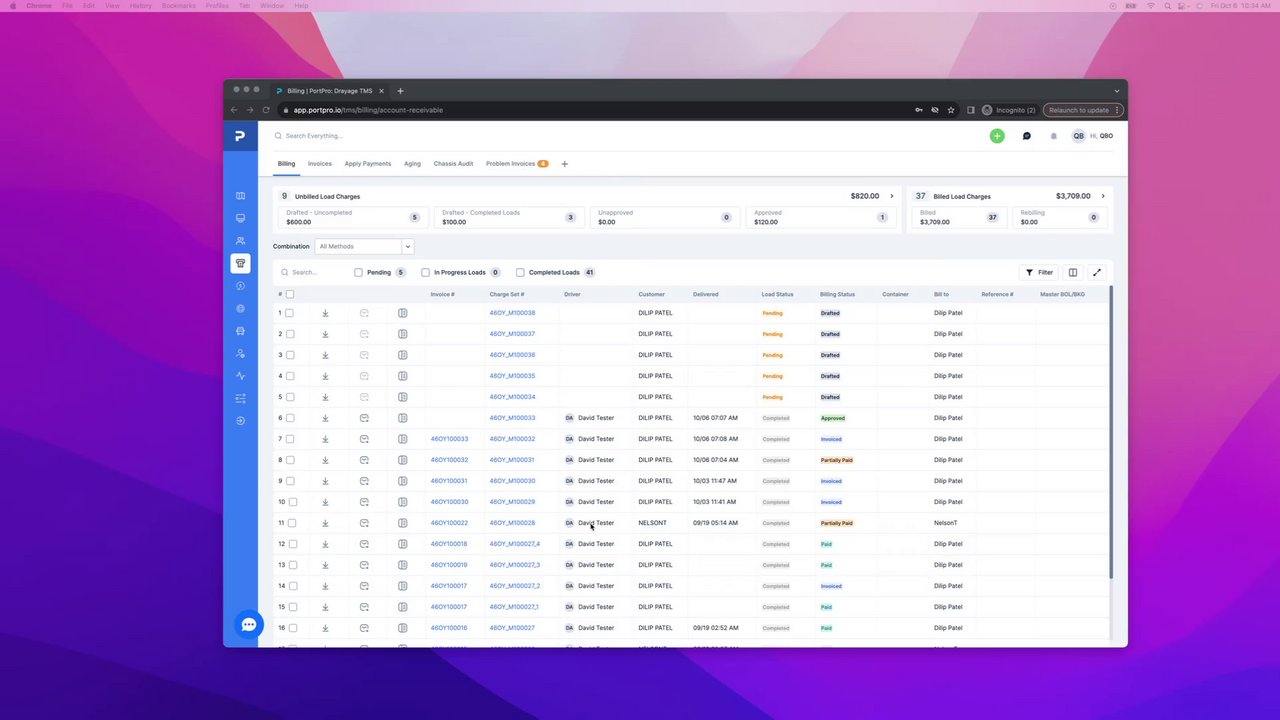
Task: Open Approved $120.00 card
Action: [x=819, y=217]
